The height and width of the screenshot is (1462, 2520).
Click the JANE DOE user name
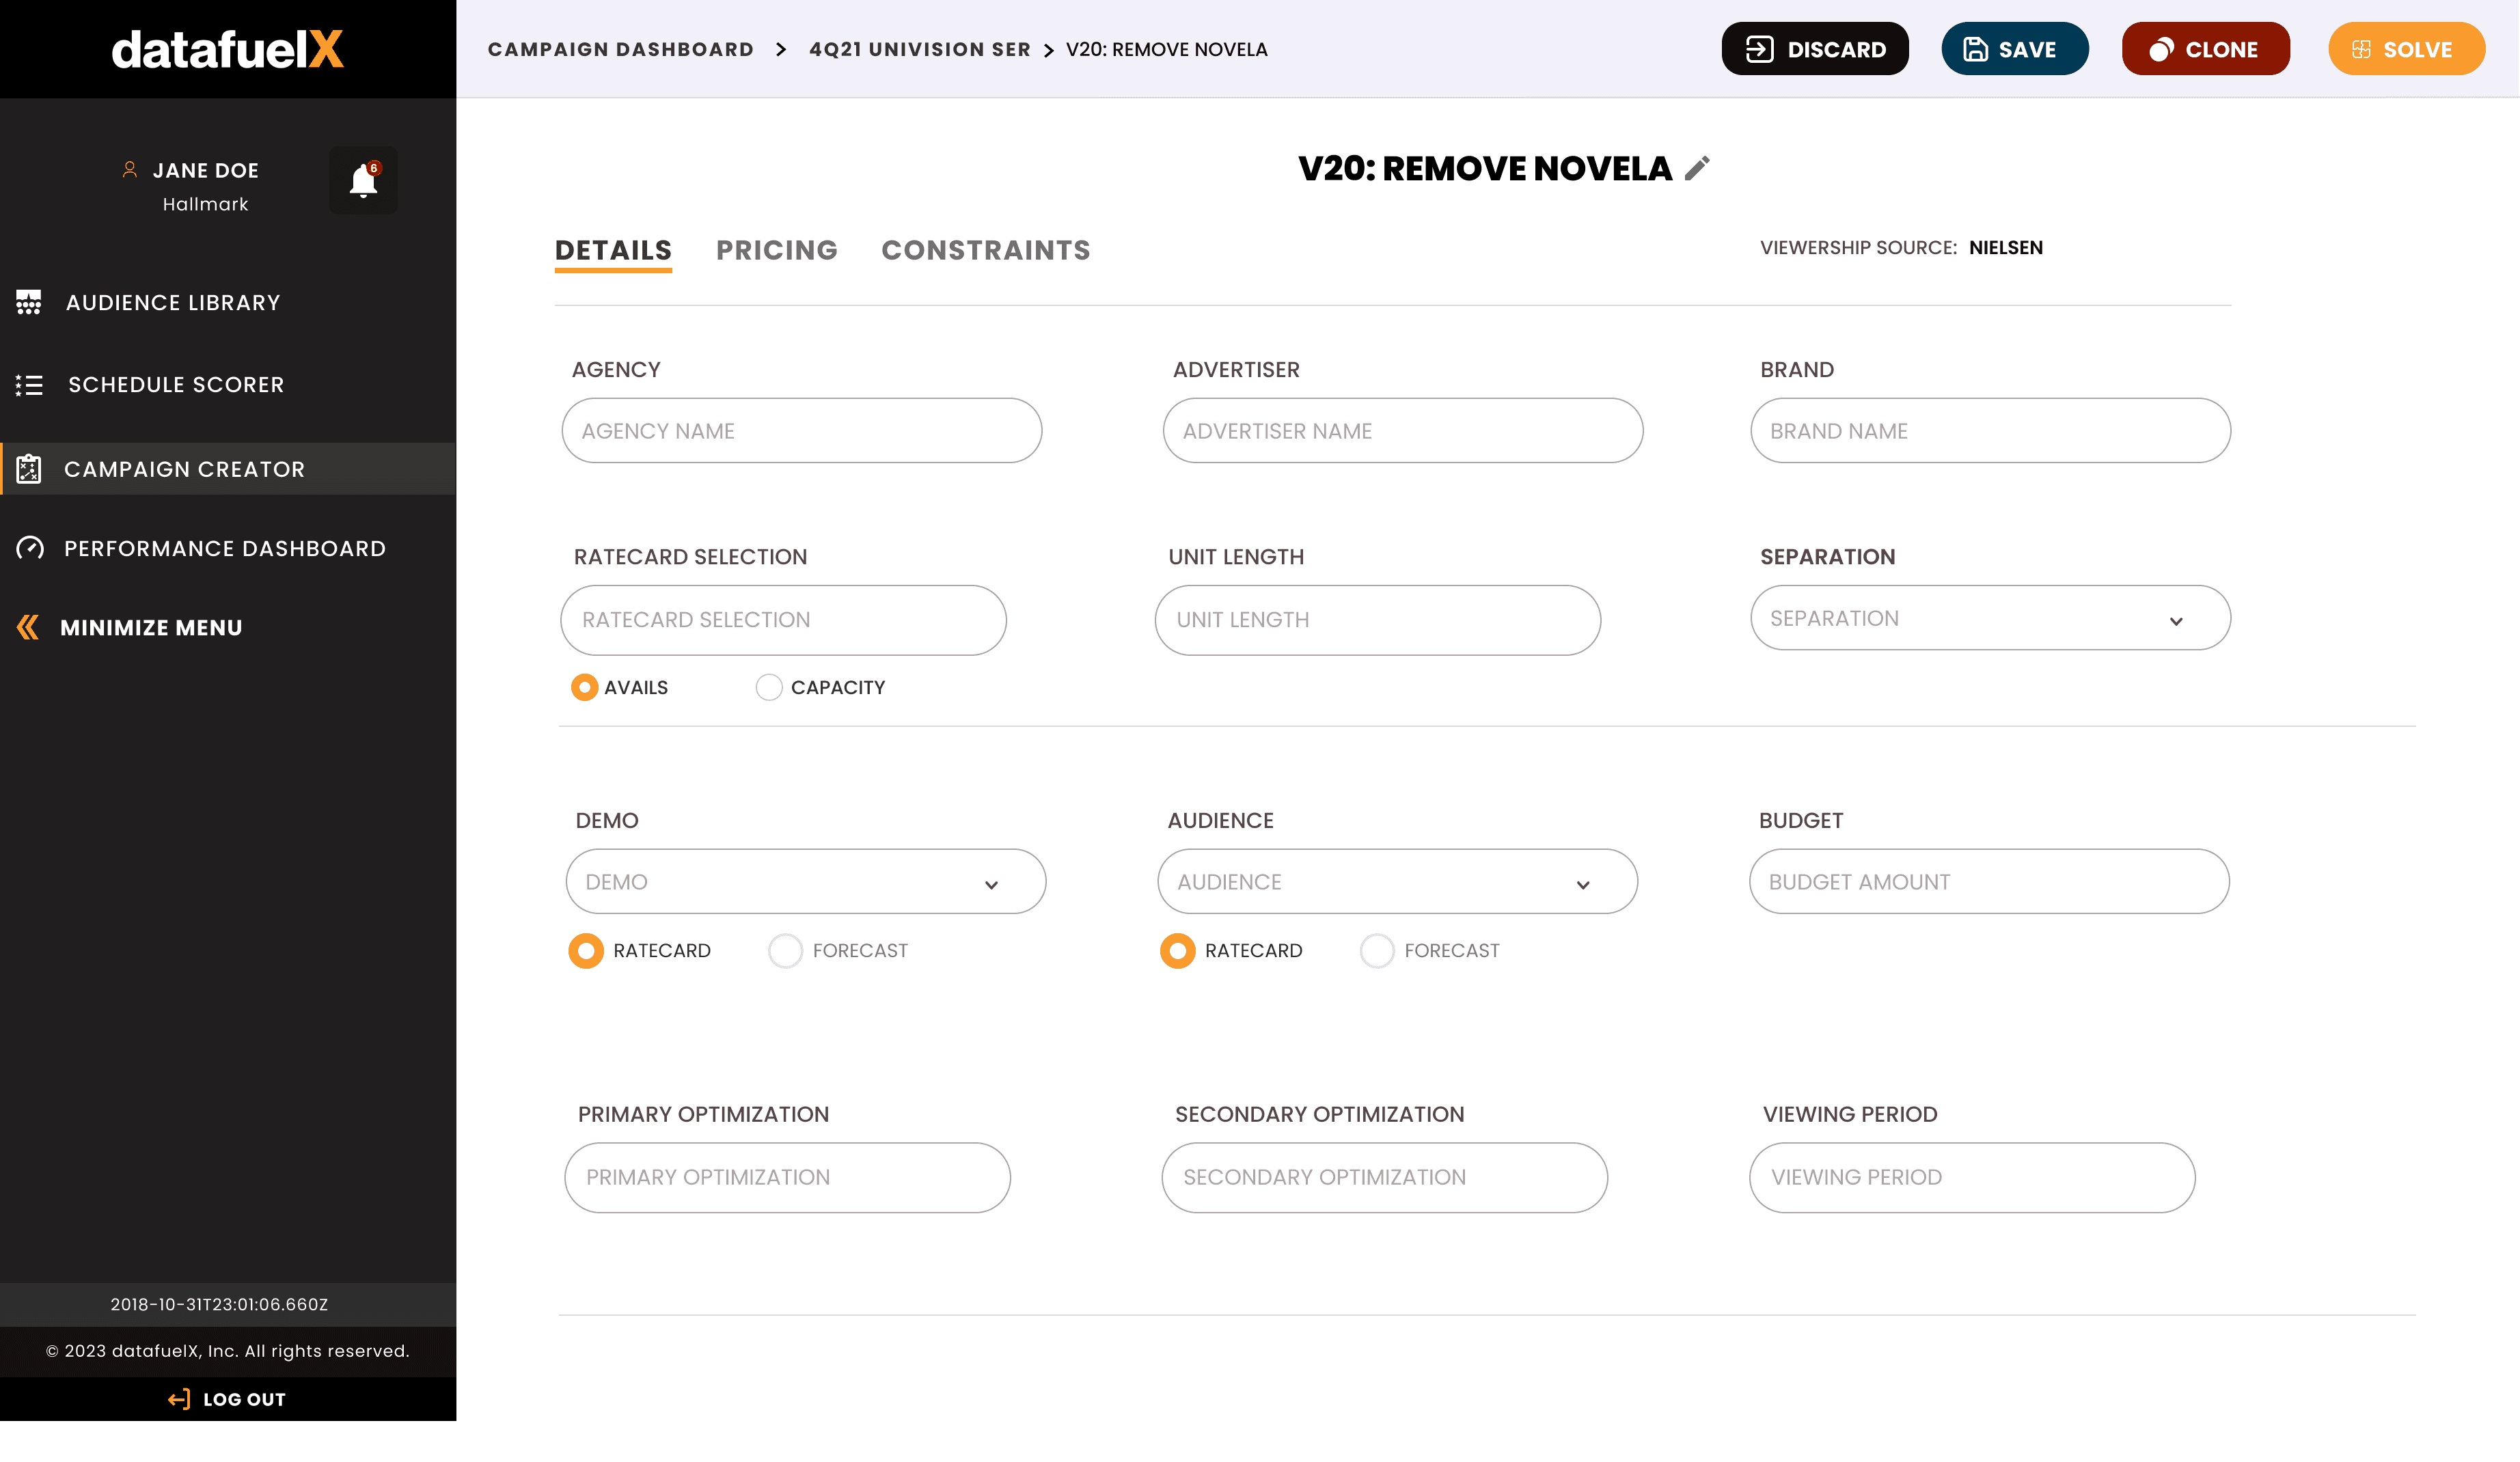[206, 170]
